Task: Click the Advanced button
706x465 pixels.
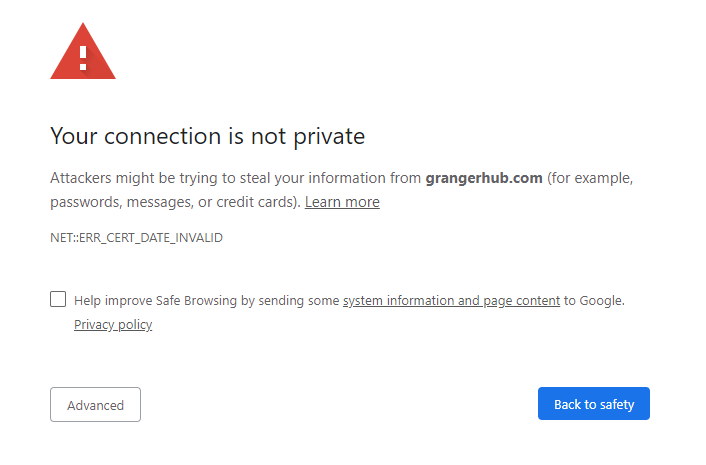Action: (x=95, y=405)
